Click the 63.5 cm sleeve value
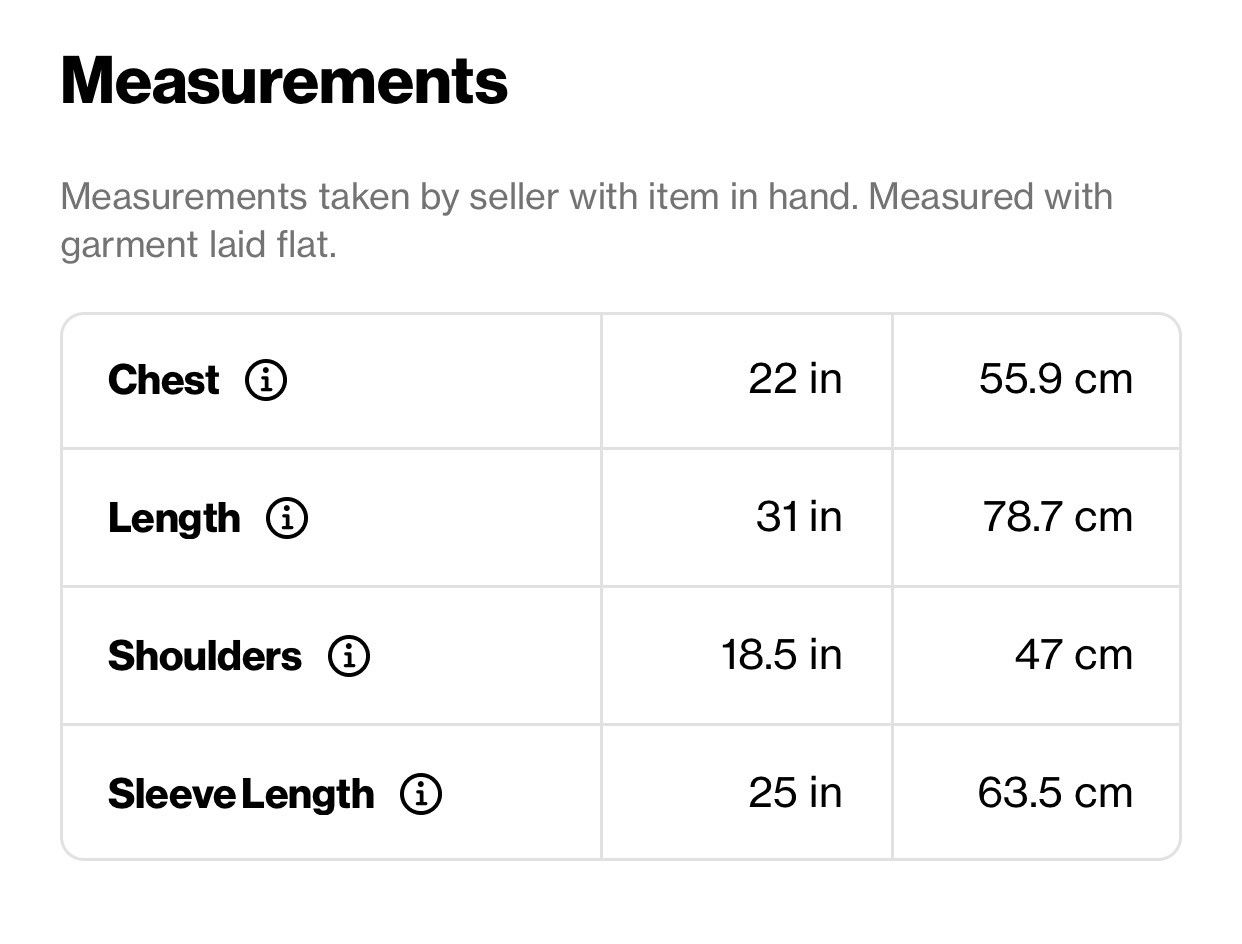 (1056, 793)
